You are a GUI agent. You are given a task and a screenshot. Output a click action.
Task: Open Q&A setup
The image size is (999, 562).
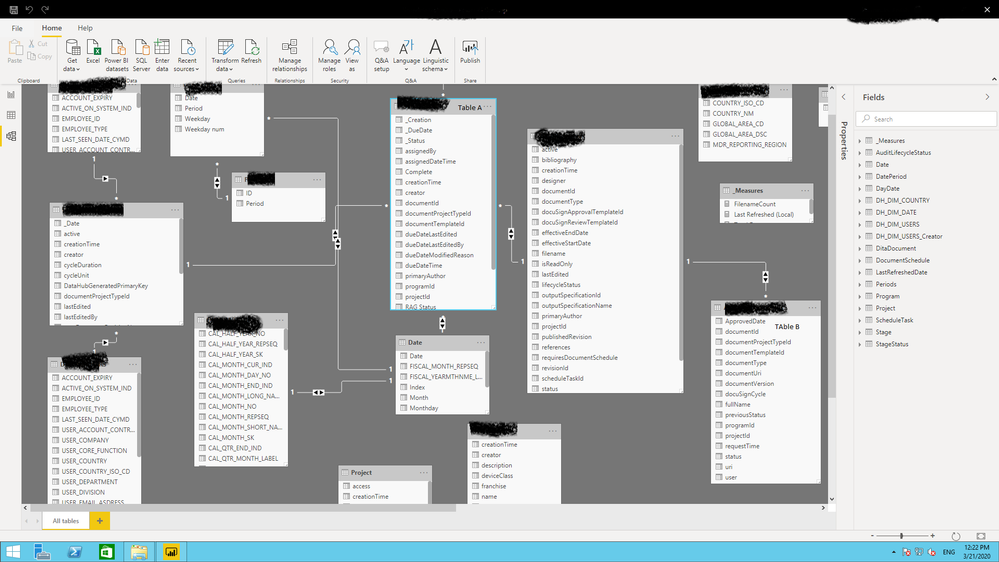tap(381, 55)
